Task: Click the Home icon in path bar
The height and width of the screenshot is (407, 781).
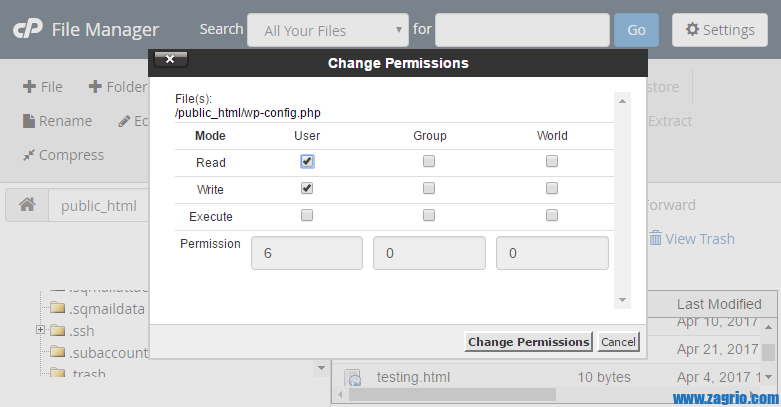Action: click(x=27, y=206)
